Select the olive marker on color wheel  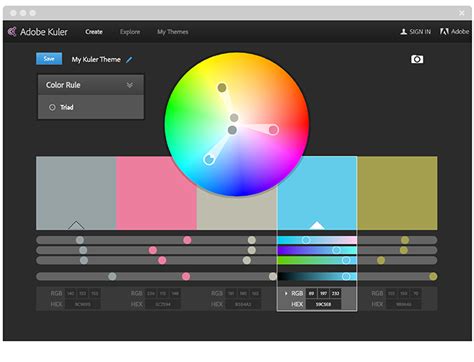tap(222, 88)
